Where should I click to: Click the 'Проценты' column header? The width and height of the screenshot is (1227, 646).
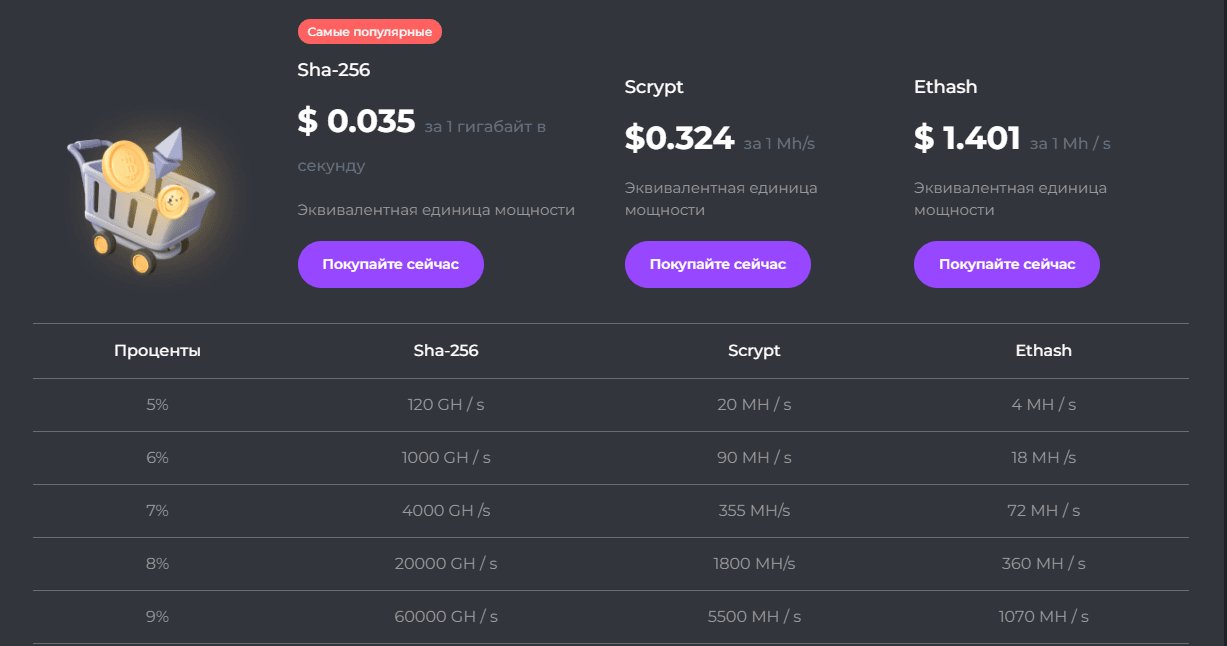click(157, 351)
